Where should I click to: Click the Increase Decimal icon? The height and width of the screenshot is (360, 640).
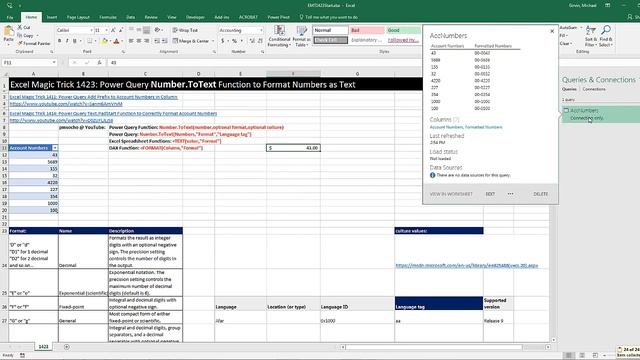[x=252, y=41]
